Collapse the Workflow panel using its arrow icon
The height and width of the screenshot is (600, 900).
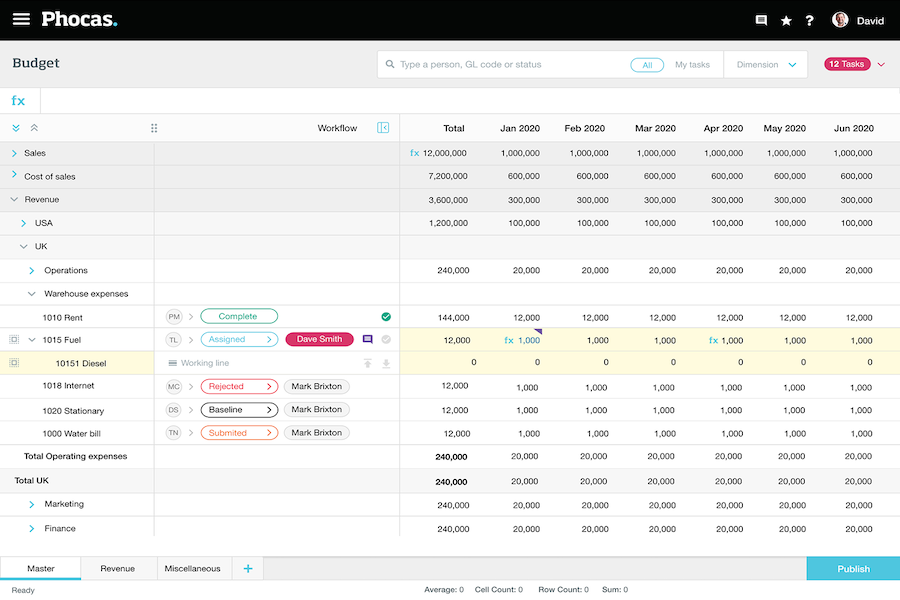(x=382, y=128)
